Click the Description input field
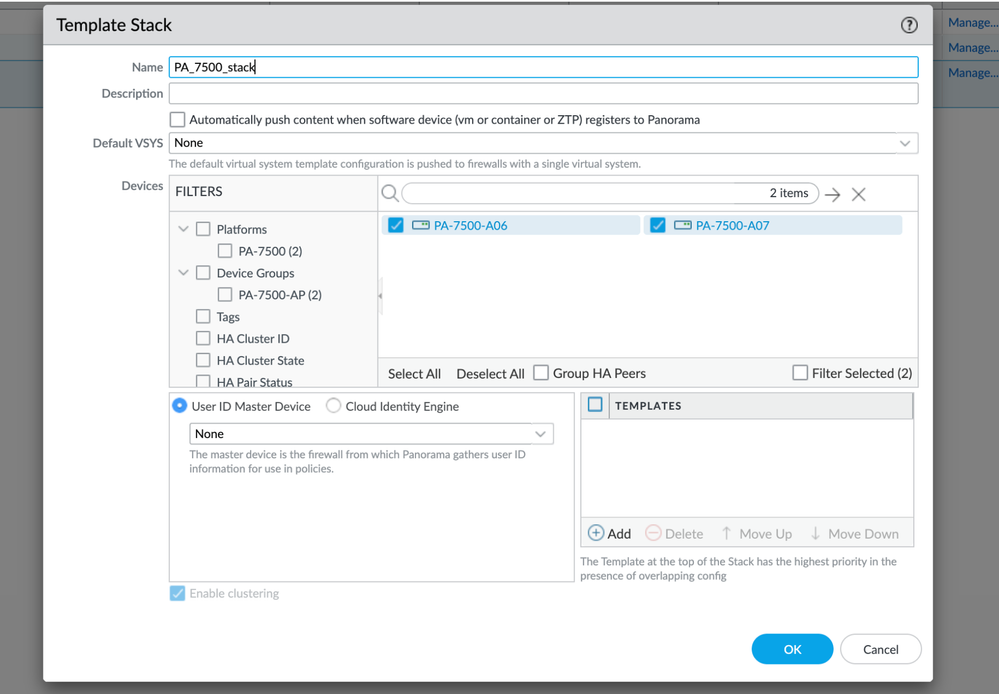Screen dimensions: 999x694 coord(543,93)
